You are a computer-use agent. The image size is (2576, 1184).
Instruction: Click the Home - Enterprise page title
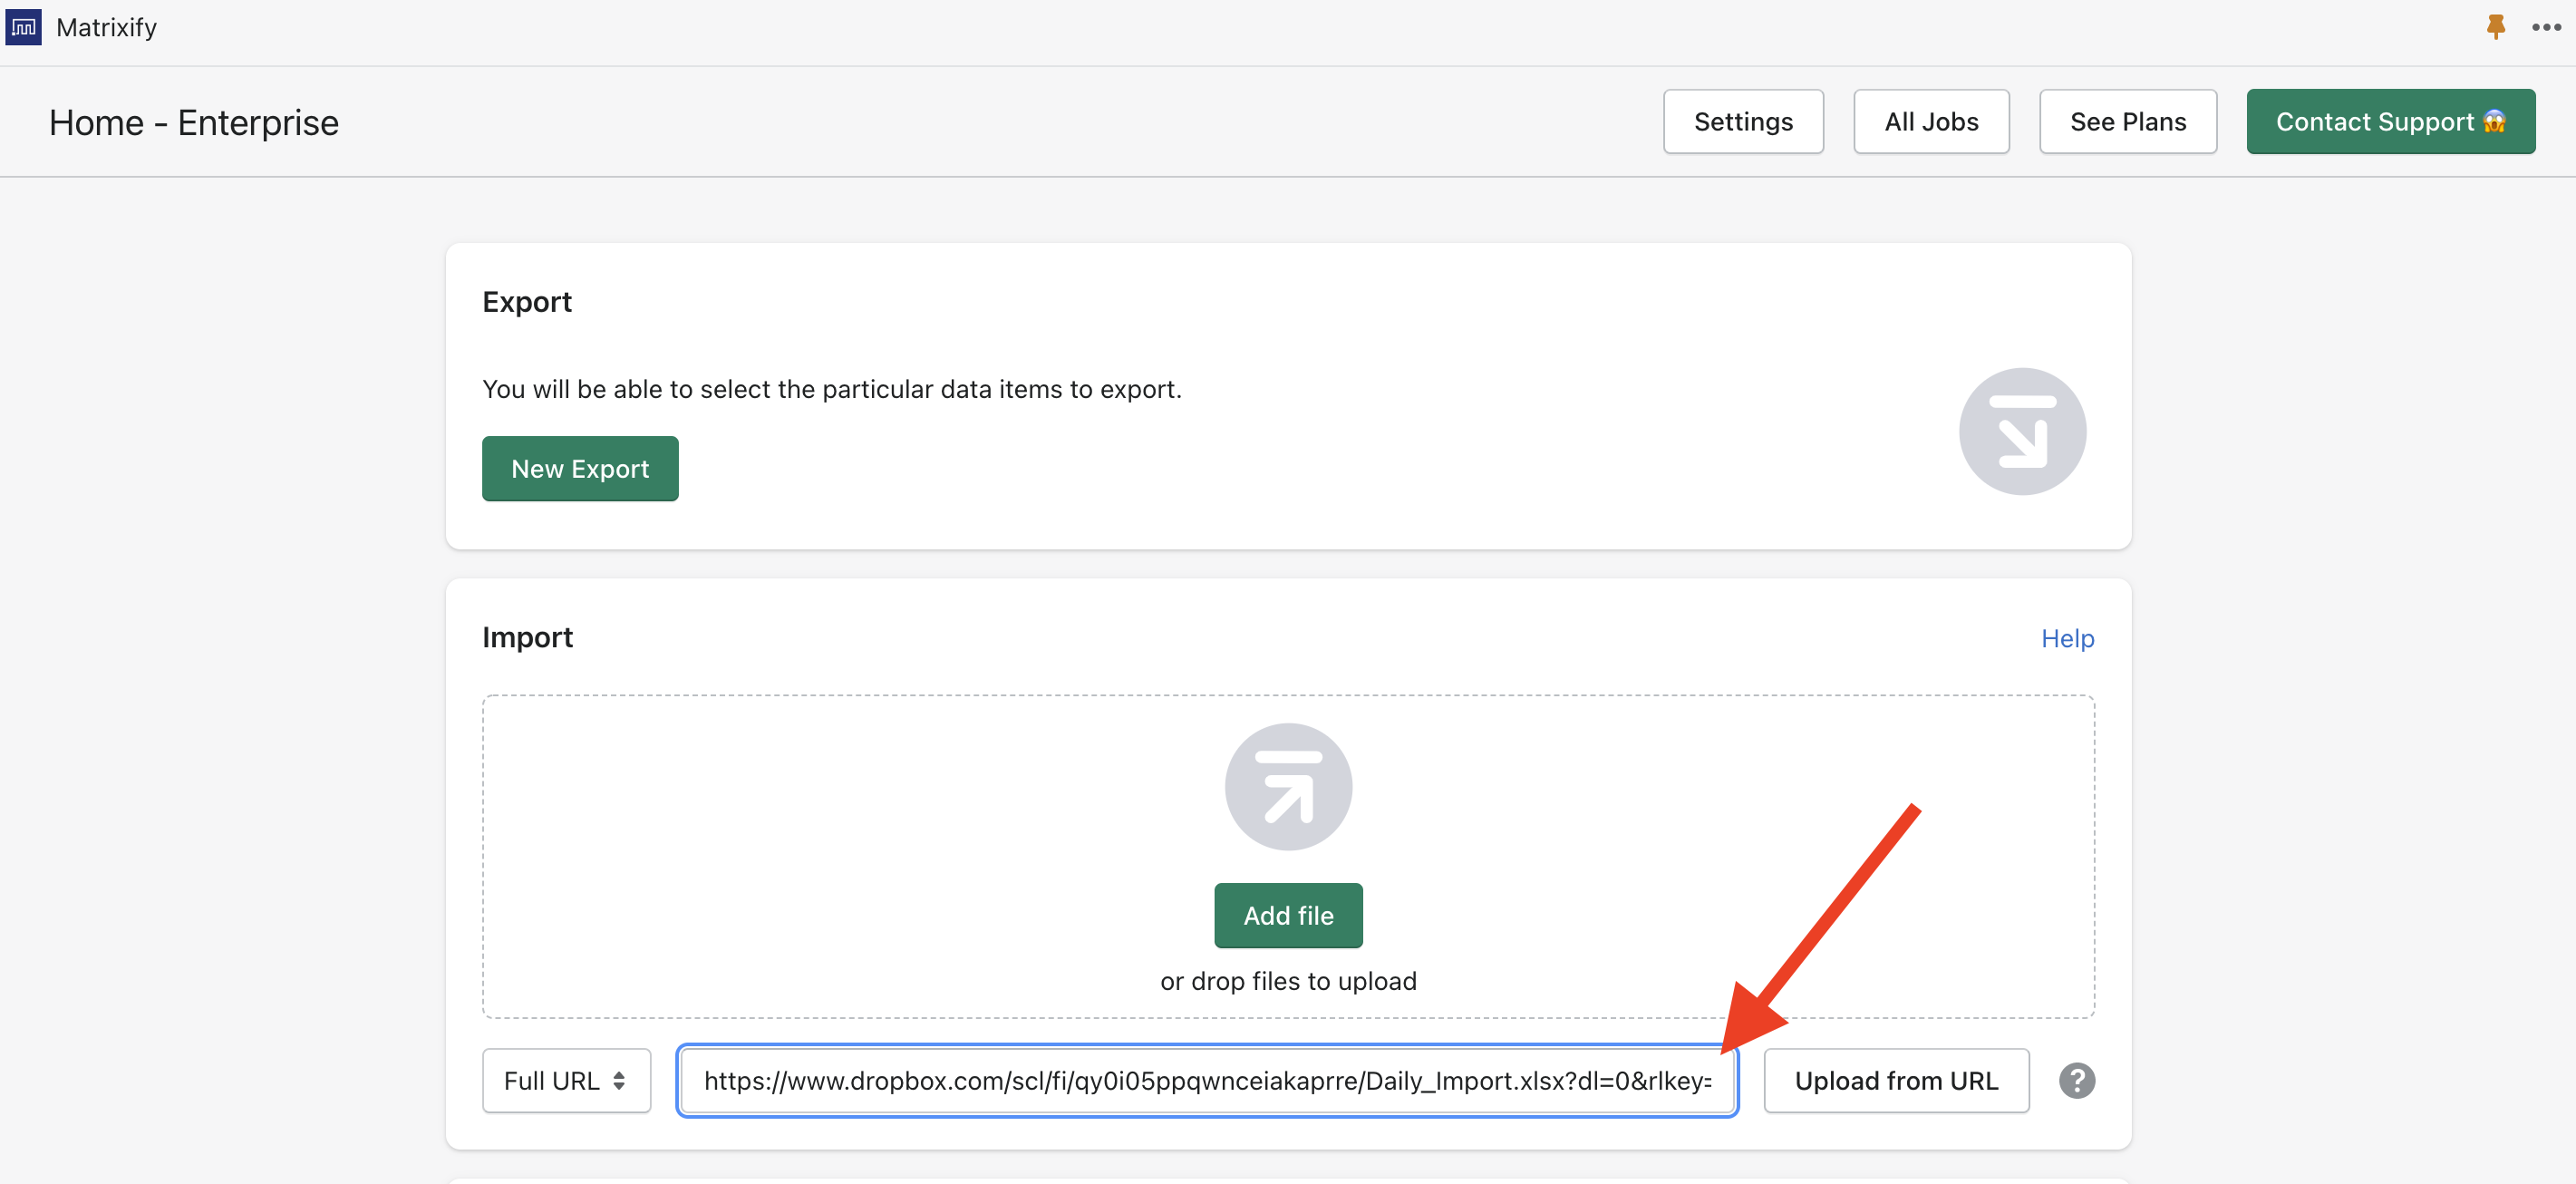[194, 122]
